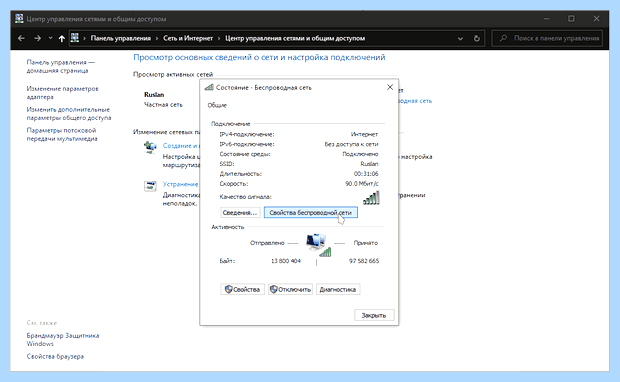Click the 'Создание и' connection setup link
Screen dimensions: 620x382
coord(180,146)
